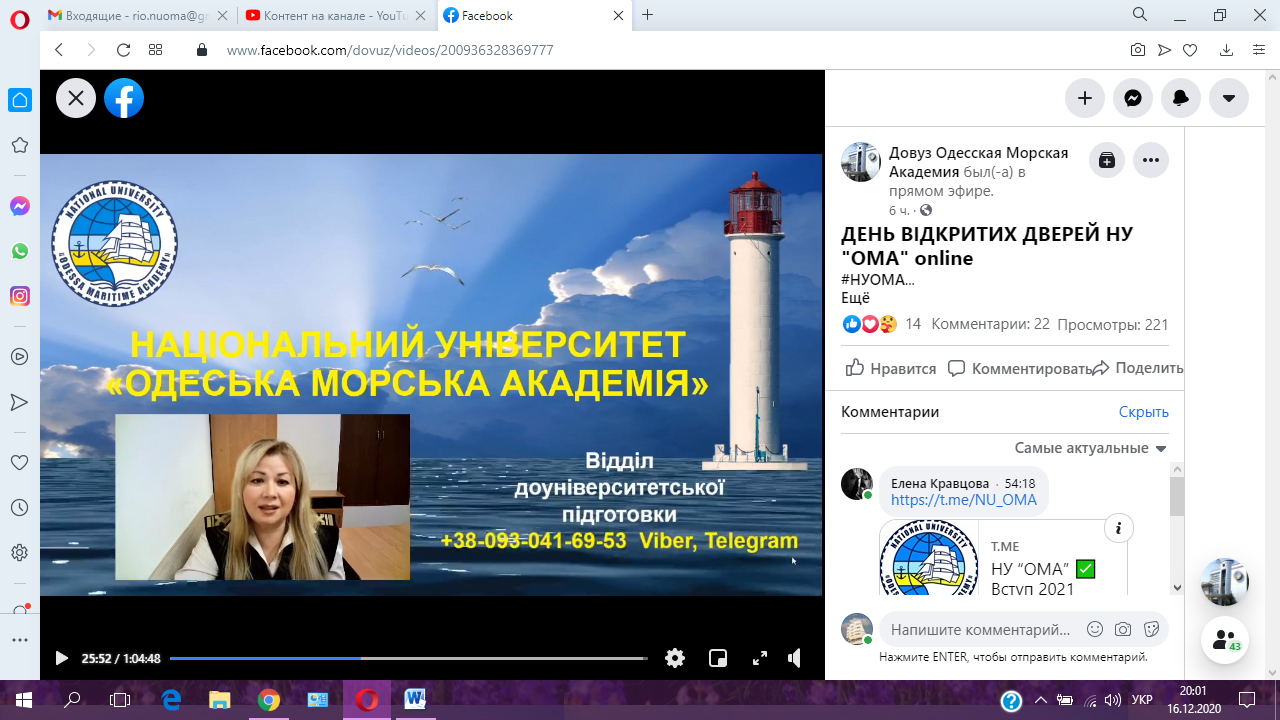
Task: Play the video
Action: click(x=61, y=658)
